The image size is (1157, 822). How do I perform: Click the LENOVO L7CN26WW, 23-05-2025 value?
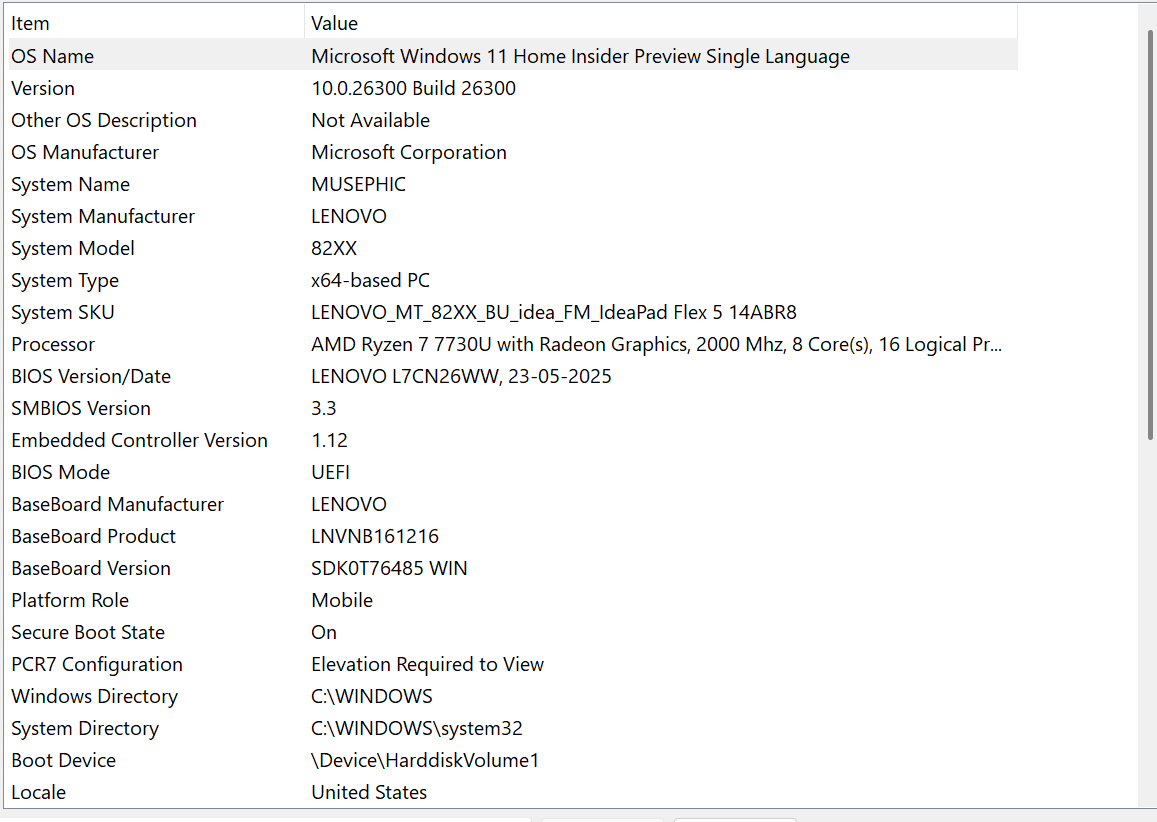[x=461, y=376]
